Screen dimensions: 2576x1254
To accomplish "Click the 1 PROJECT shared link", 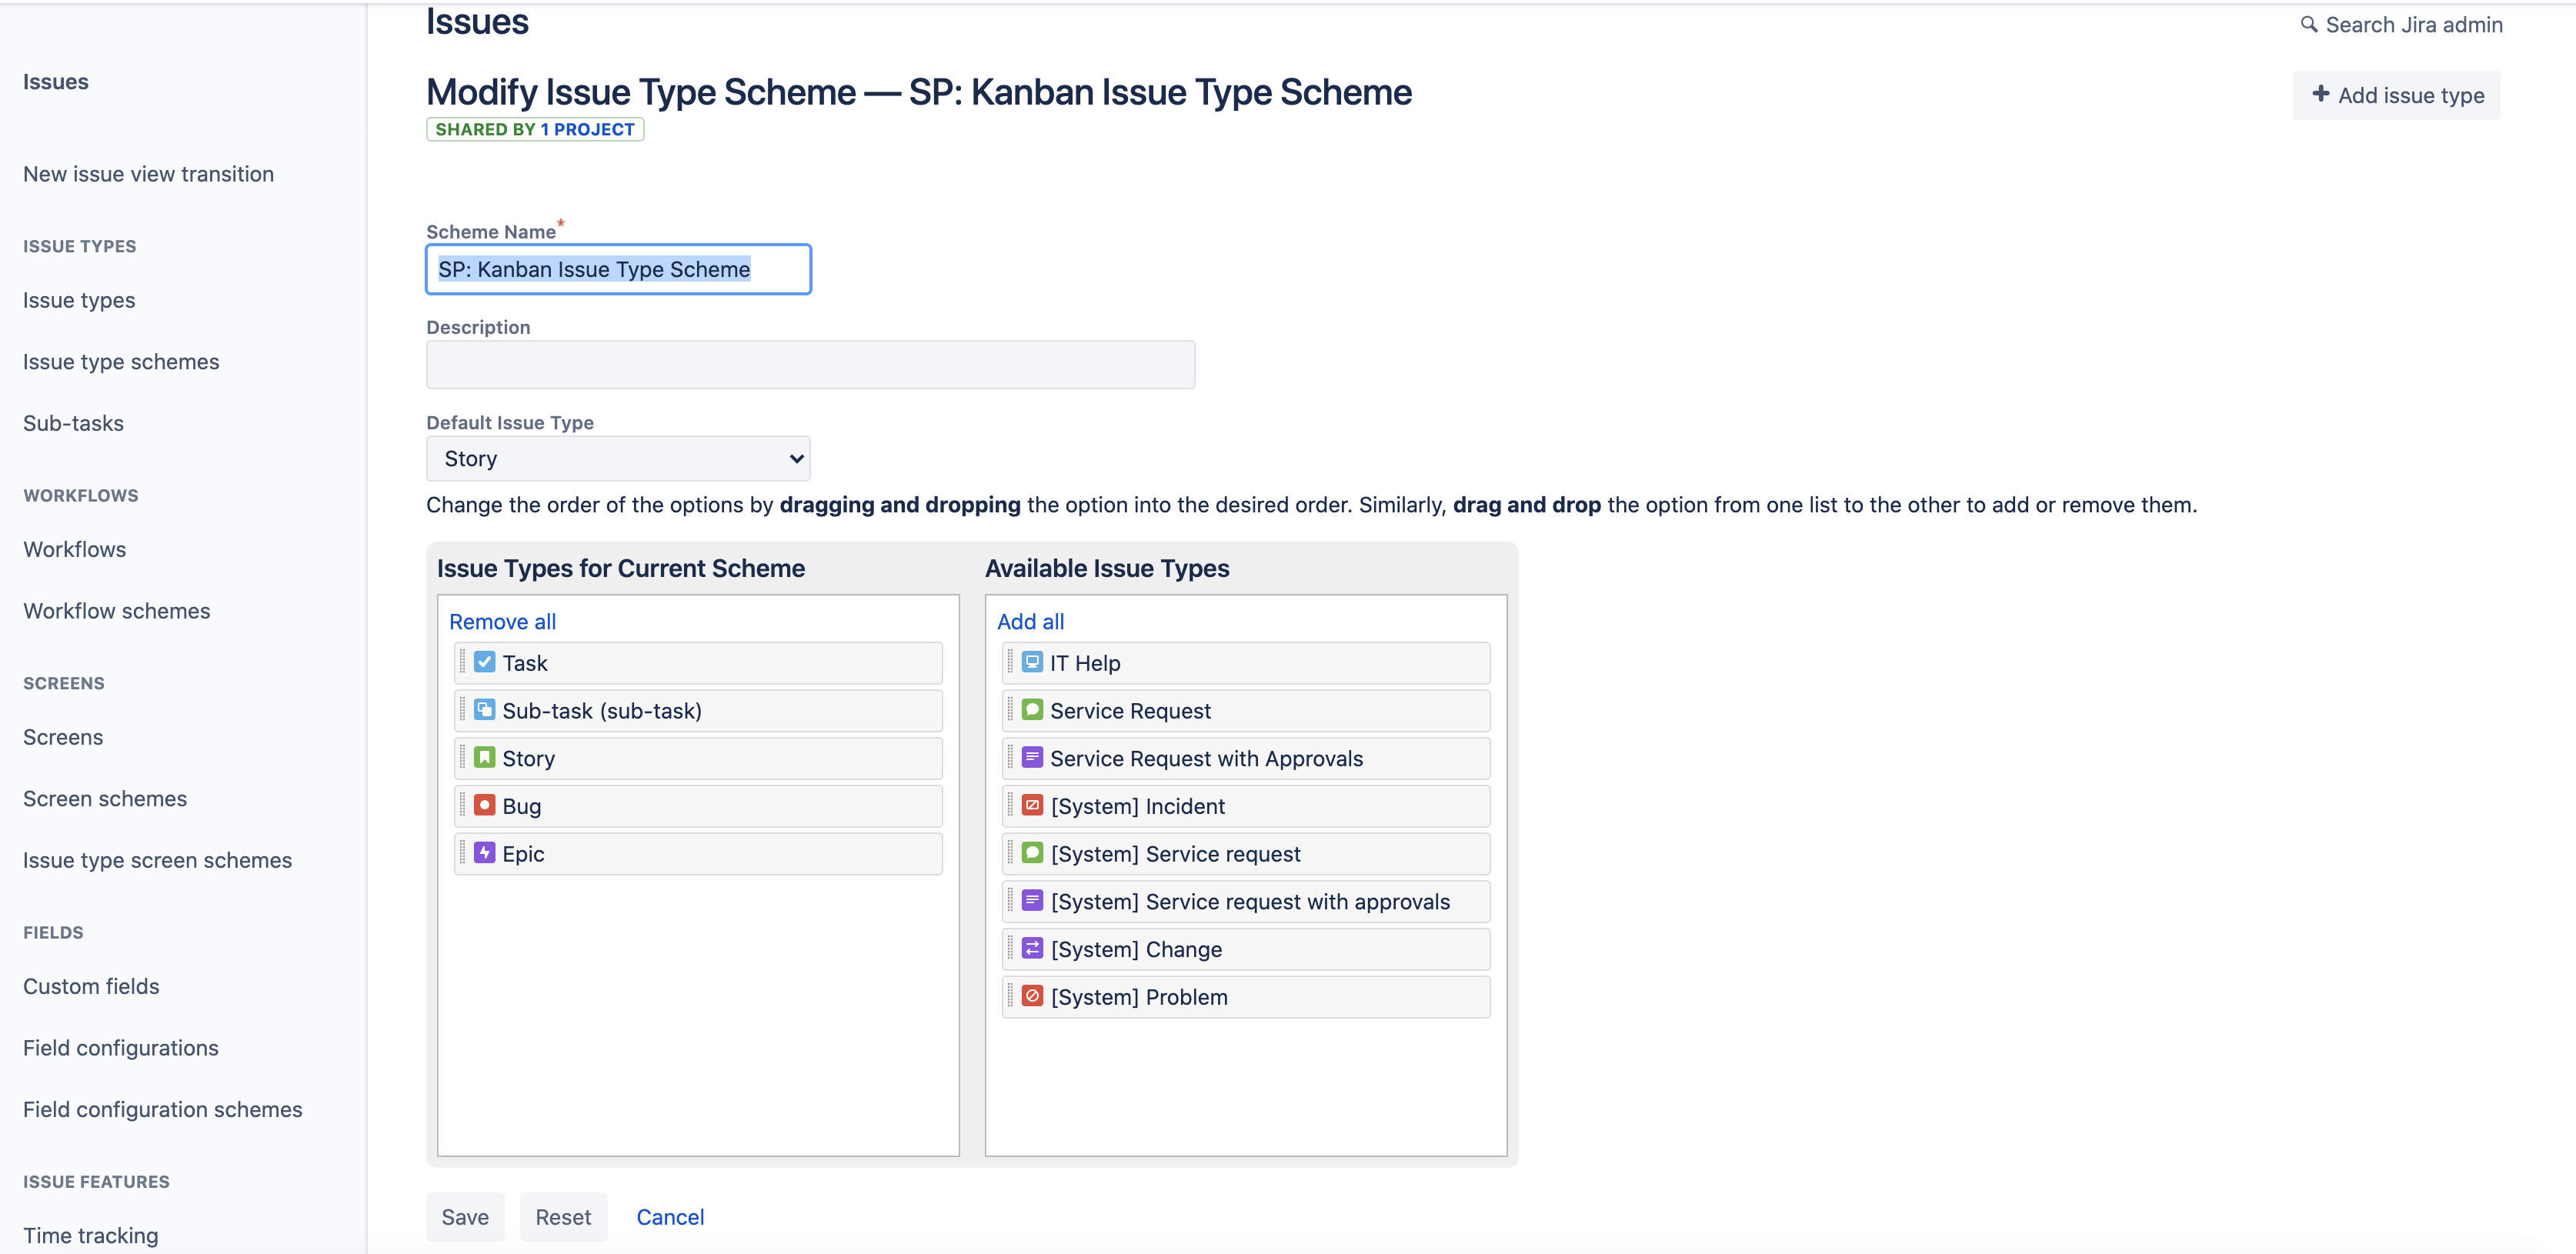I will [587, 129].
